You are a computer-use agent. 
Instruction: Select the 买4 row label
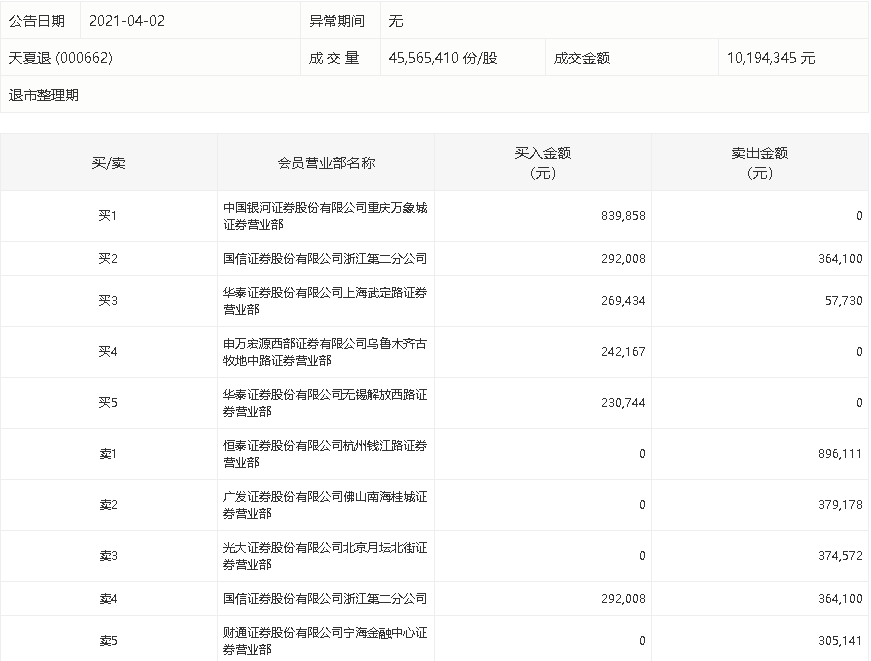108,352
